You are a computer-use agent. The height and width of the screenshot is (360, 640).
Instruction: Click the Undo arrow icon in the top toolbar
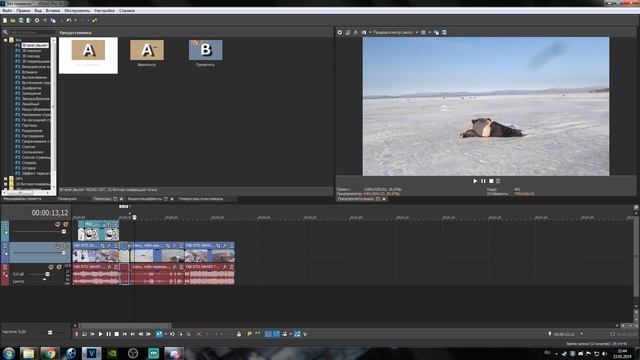click(69, 20)
